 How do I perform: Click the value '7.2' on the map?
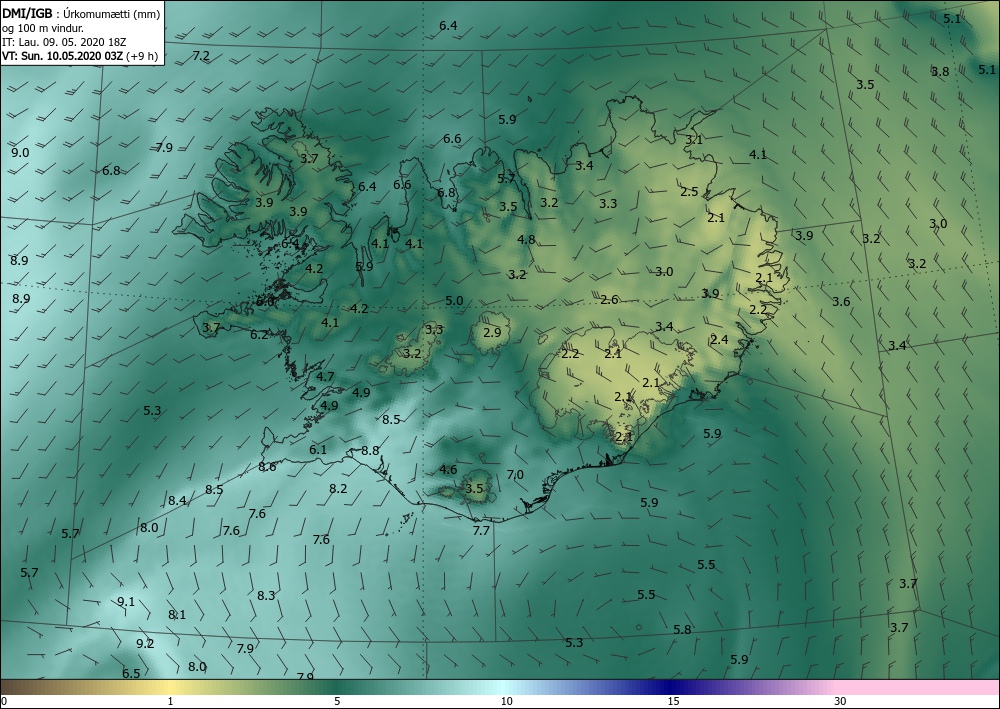click(201, 56)
